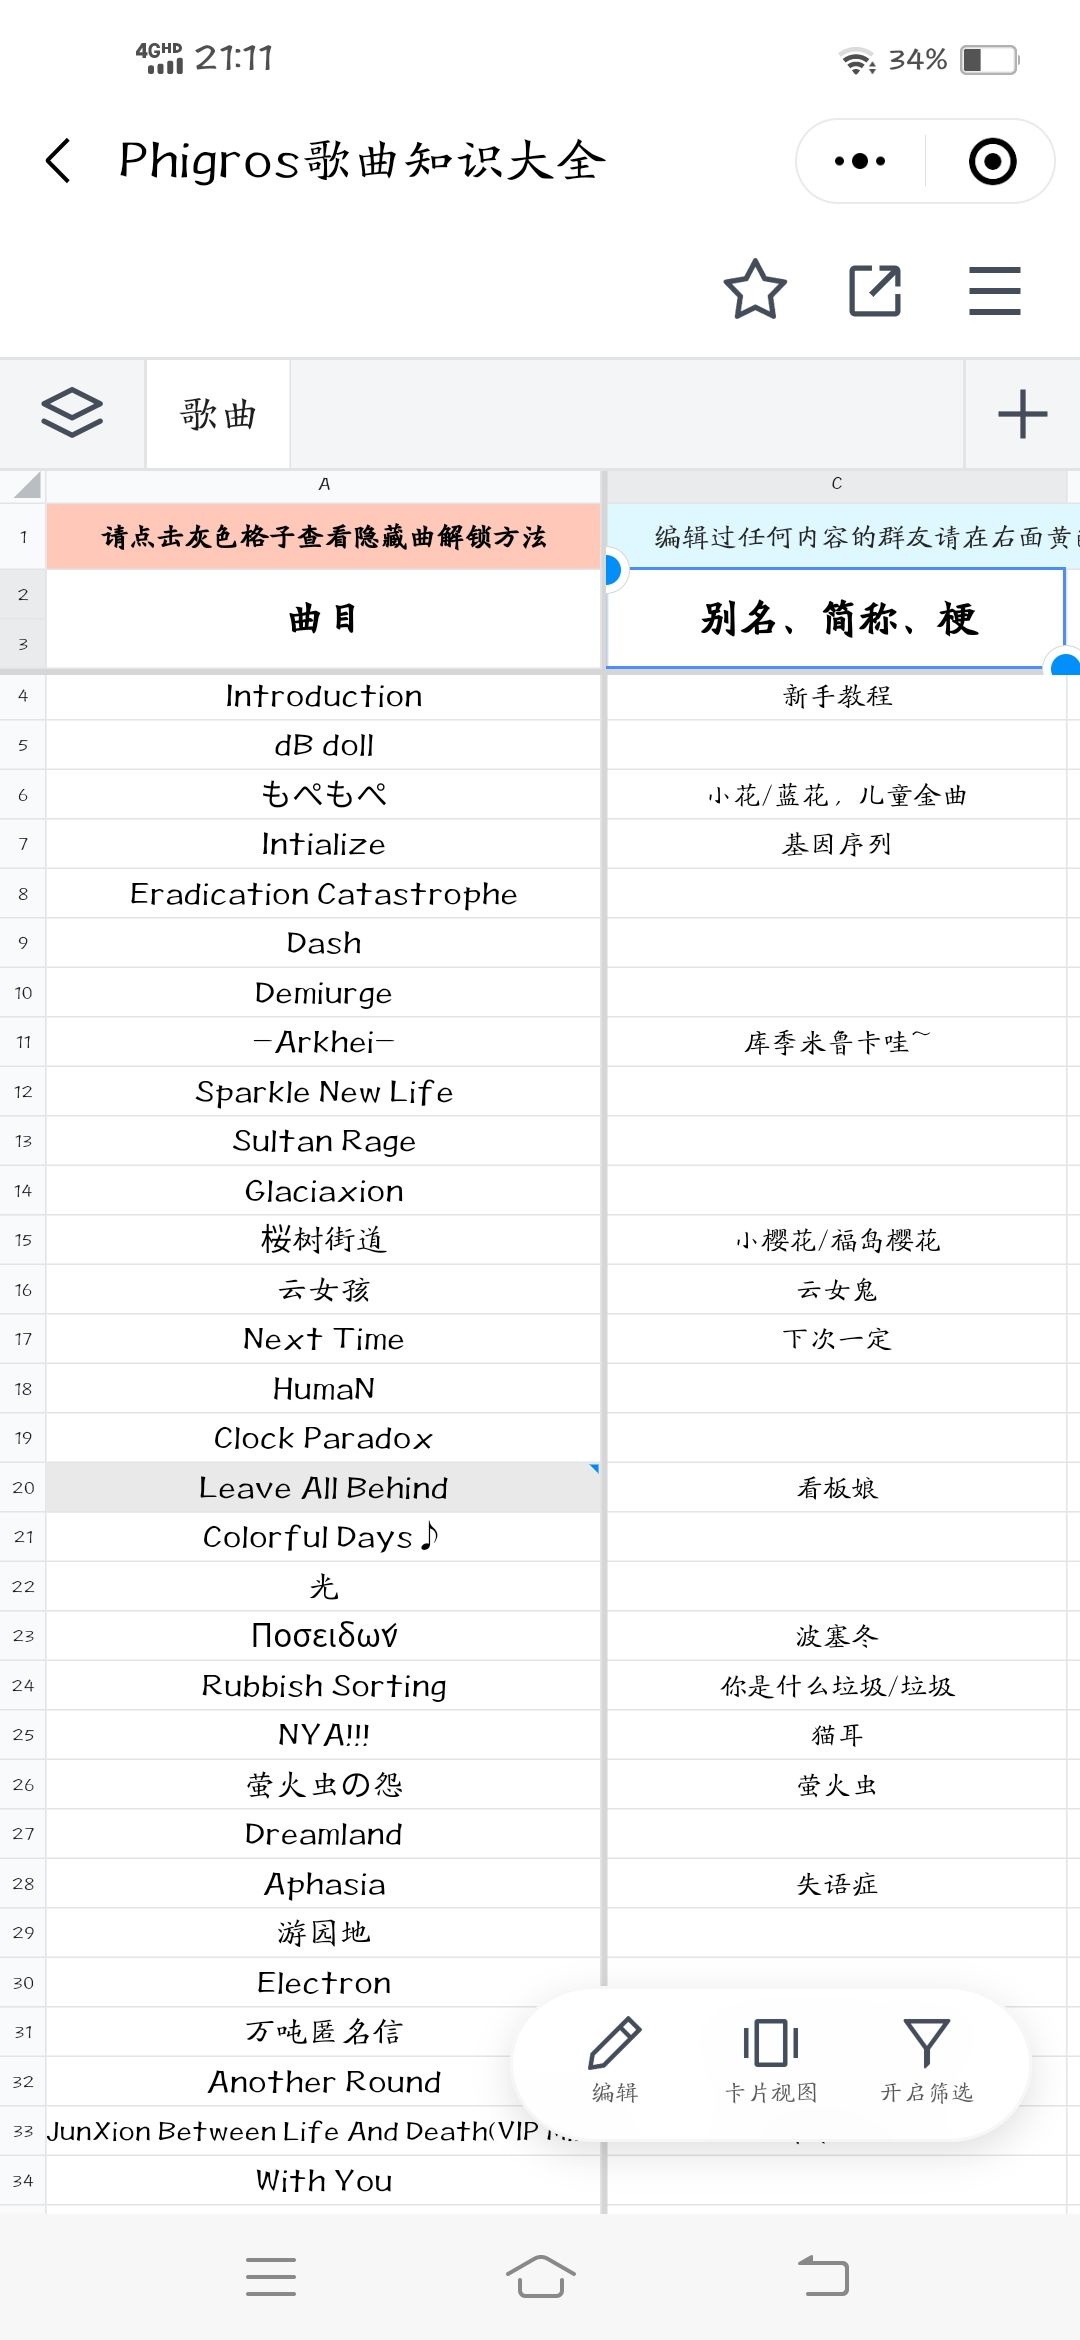Tap the pencil 编辑 button
1080x2340 pixels.
[x=615, y=2060]
